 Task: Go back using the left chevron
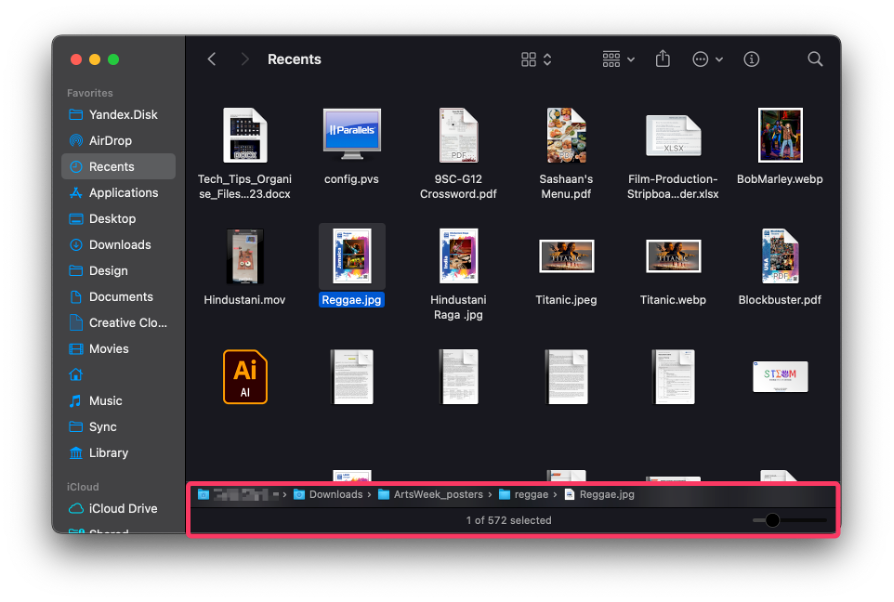(212, 59)
